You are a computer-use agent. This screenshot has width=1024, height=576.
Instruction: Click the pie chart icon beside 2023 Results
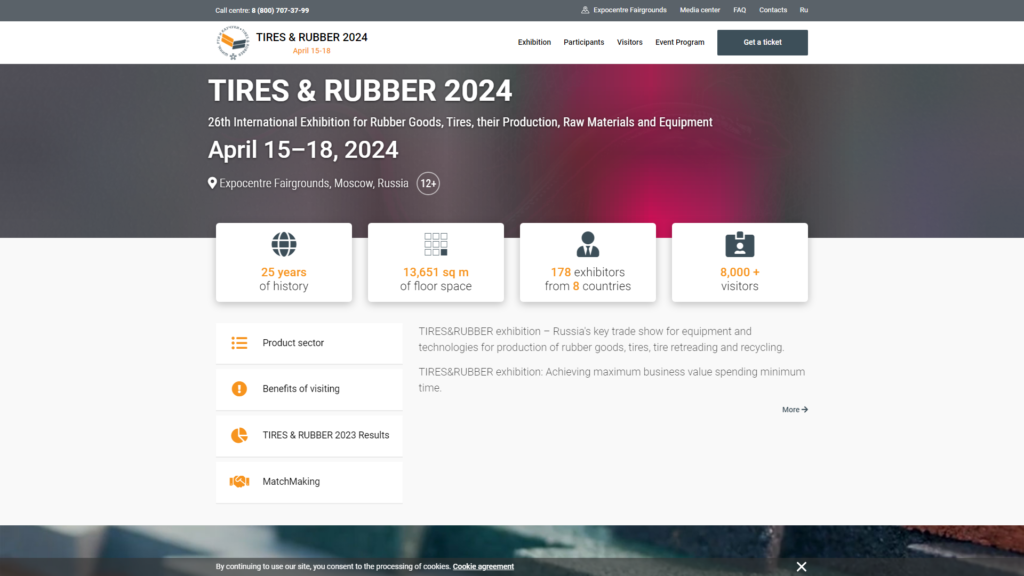[239, 435]
